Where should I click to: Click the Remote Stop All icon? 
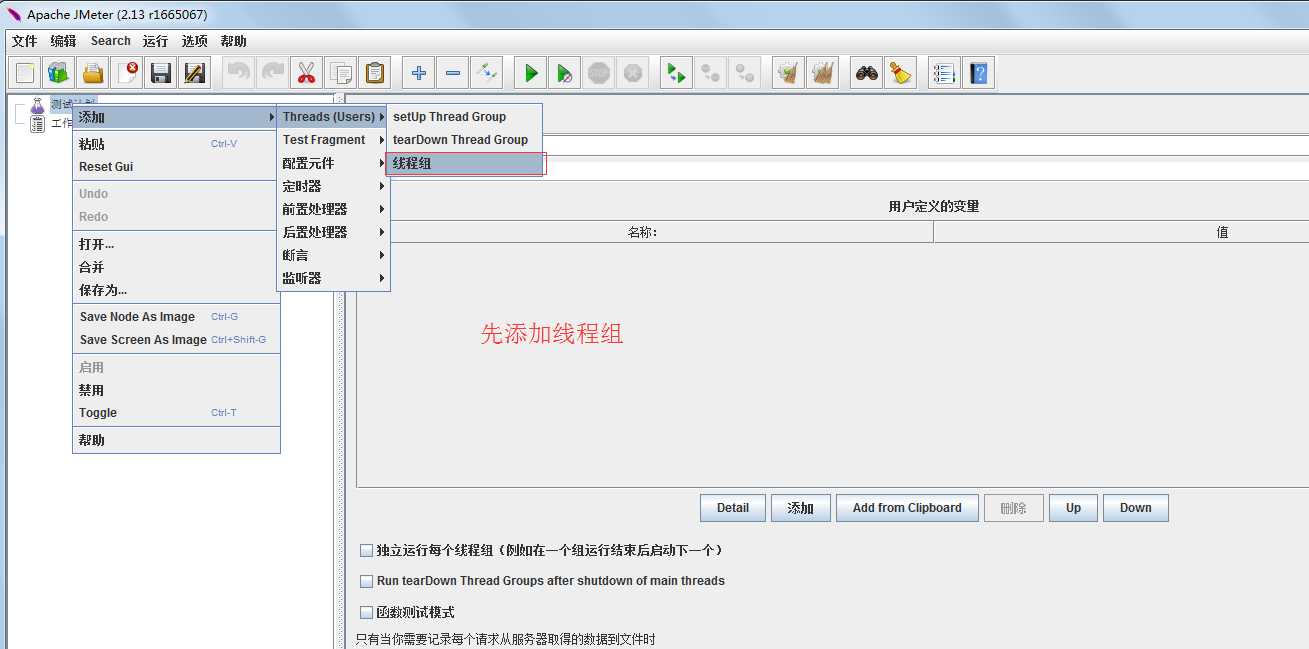(x=711, y=73)
